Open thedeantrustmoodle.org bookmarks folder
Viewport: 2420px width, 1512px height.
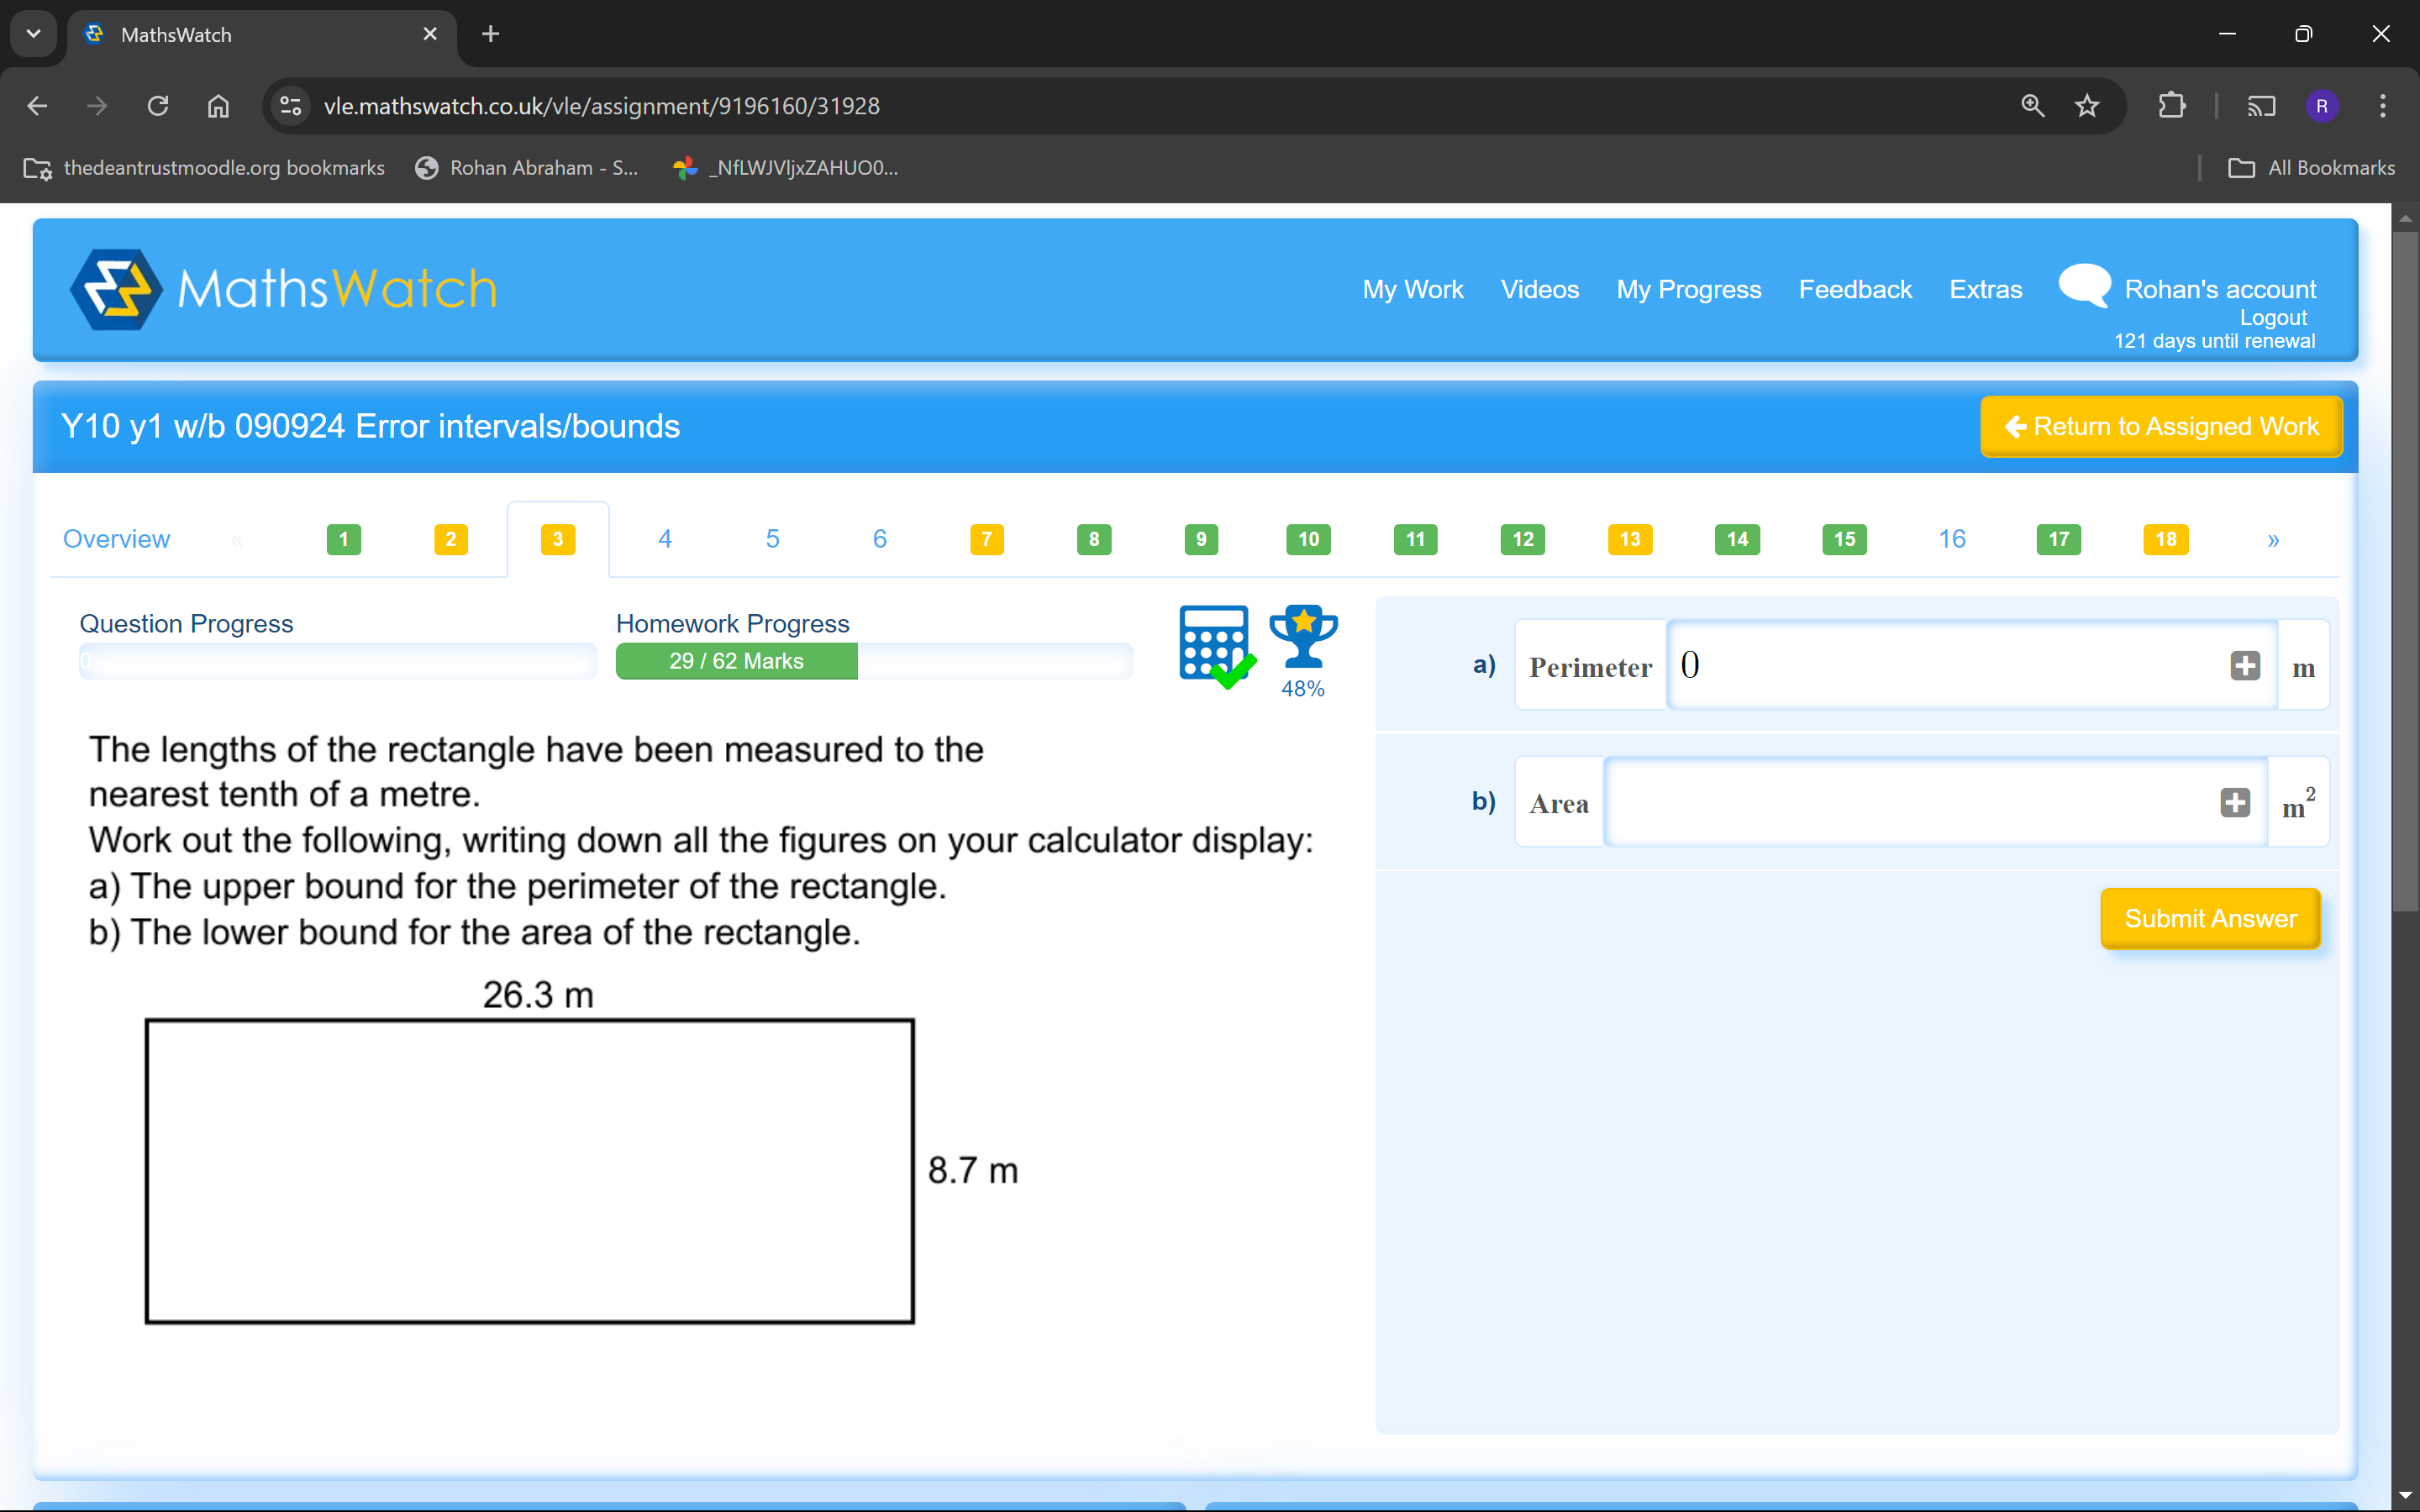(x=204, y=168)
